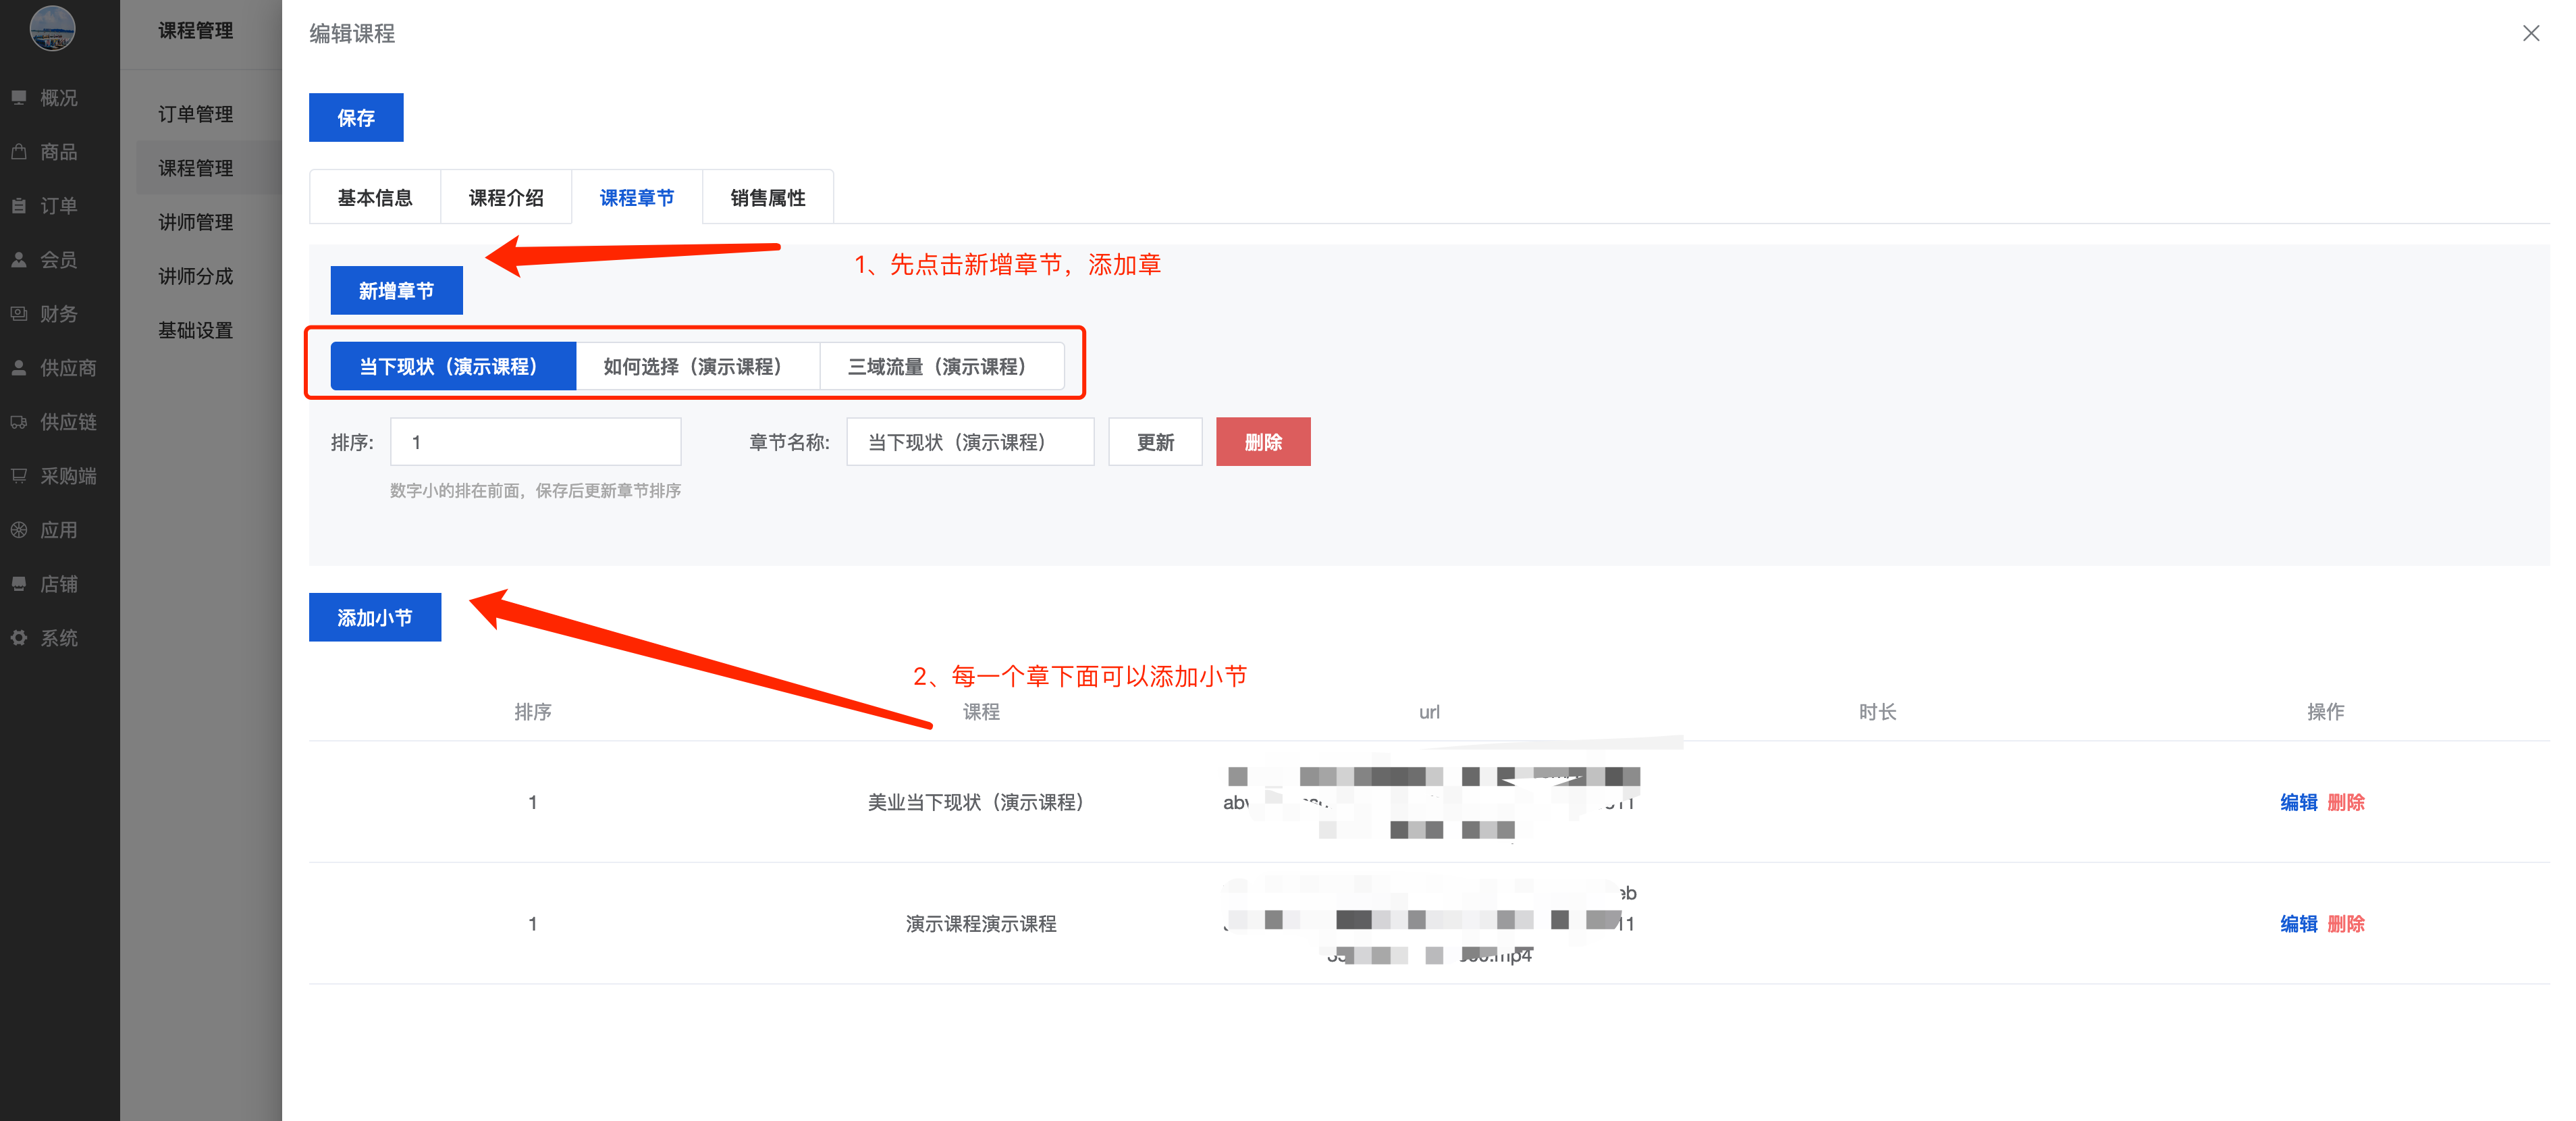Open the 系统 gear icon
This screenshot has width=2576, height=1121.
(19, 638)
